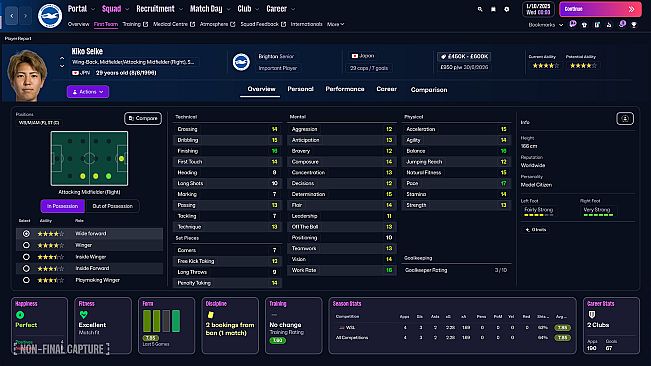Click the square icon next to search

[493, 9]
